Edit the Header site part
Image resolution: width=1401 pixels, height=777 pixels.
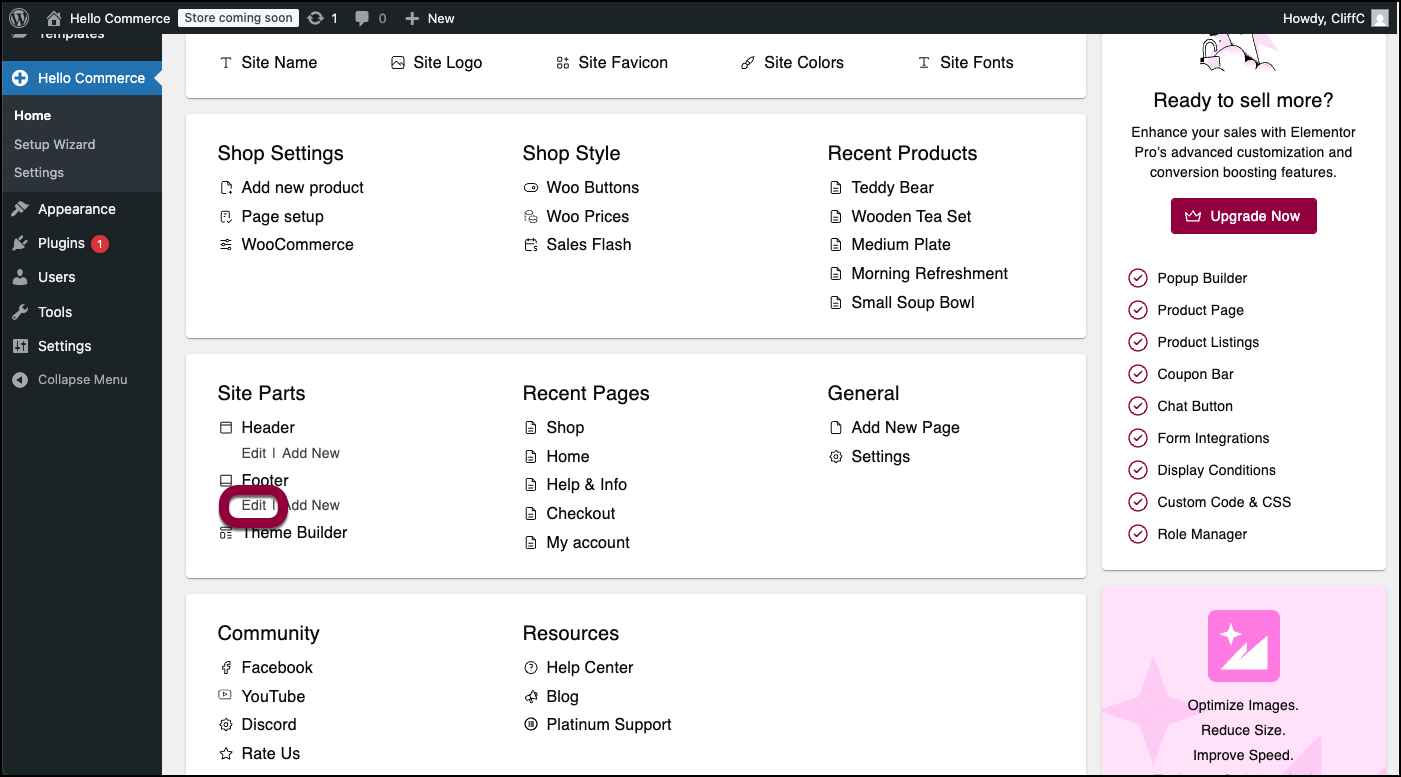[254, 453]
